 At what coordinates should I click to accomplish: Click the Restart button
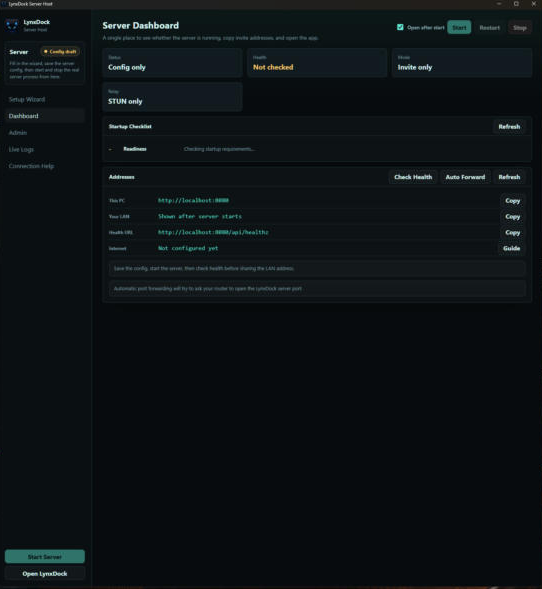coord(489,27)
